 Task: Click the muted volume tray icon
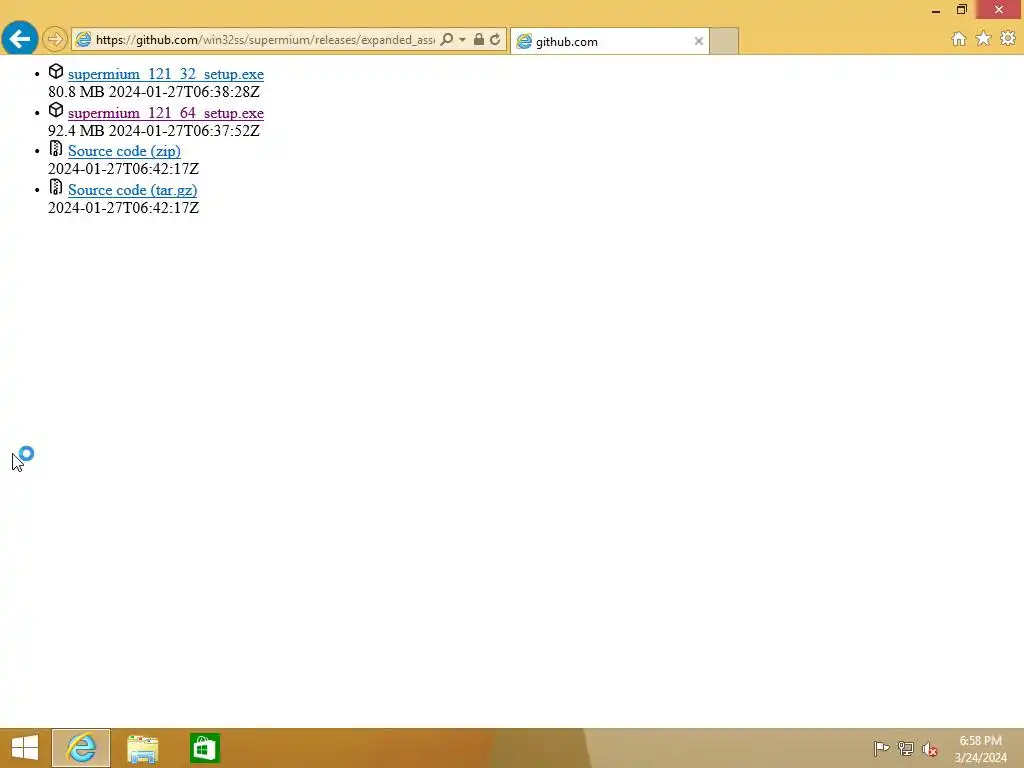[x=930, y=749]
